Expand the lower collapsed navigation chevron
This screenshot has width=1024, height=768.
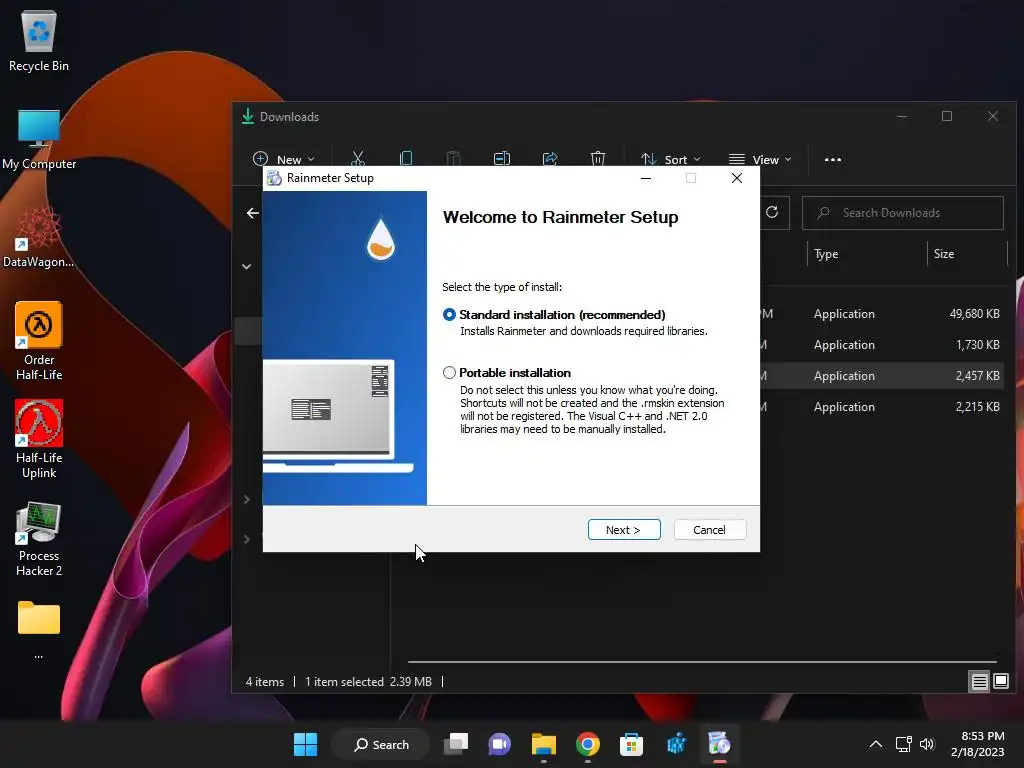pos(246,539)
